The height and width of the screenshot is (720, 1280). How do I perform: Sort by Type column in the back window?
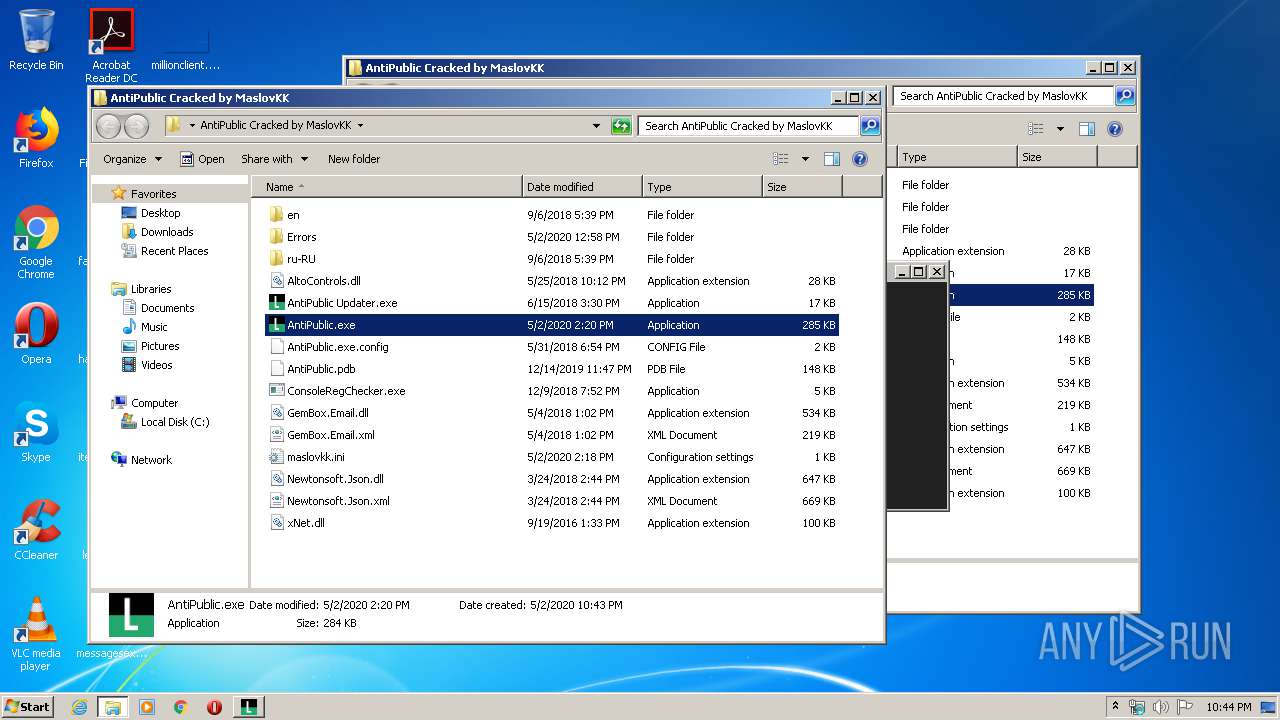pyautogui.click(x=957, y=157)
